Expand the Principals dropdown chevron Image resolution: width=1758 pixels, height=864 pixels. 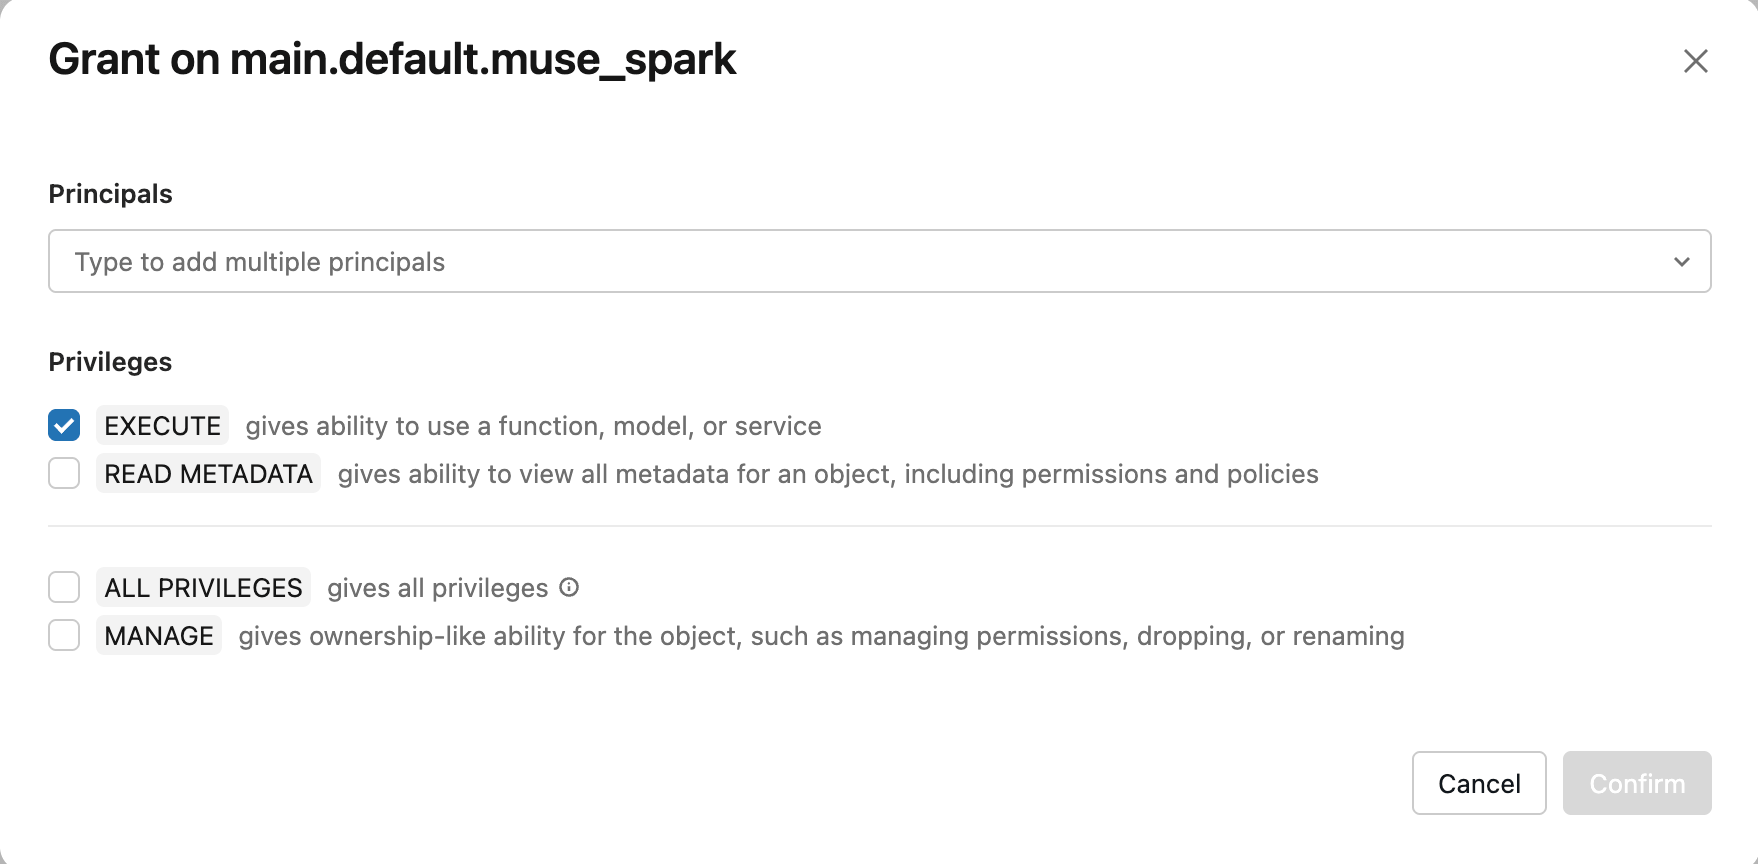(x=1682, y=262)
